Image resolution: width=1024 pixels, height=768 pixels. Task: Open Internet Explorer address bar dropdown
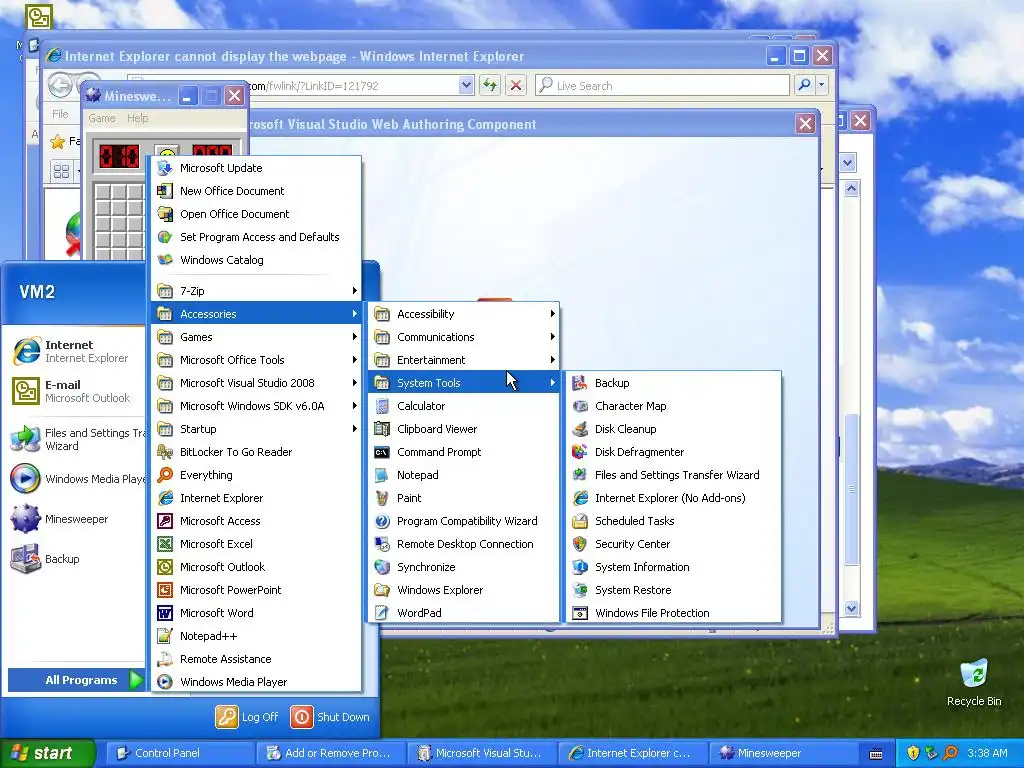pos(466,85)
